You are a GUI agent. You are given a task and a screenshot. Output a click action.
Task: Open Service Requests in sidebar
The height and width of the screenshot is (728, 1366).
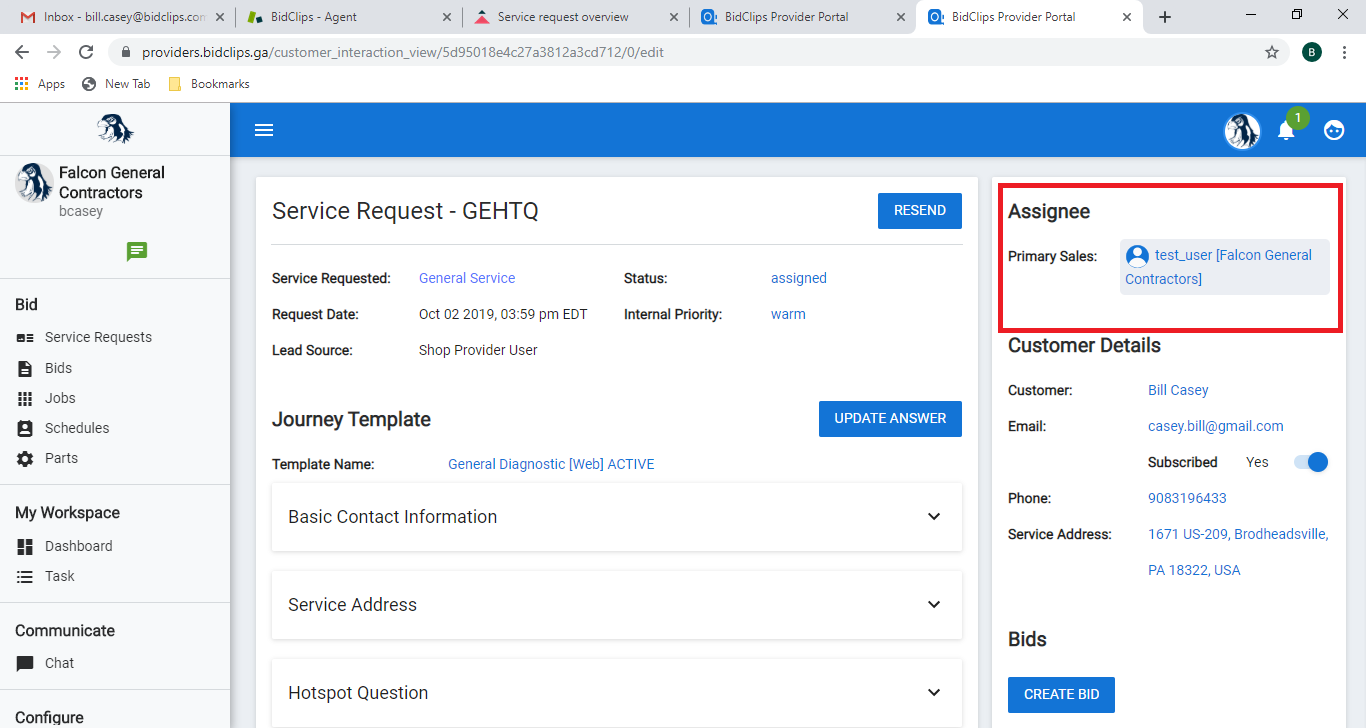tap(98, 337)
